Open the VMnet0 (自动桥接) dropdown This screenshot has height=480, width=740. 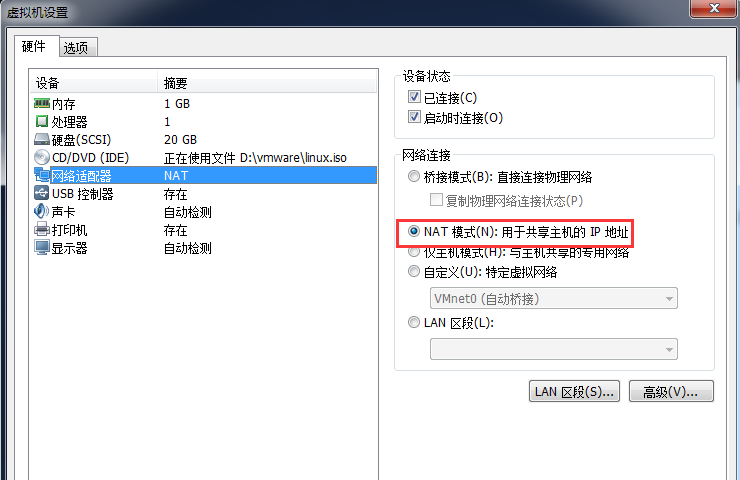pos(554,298)
